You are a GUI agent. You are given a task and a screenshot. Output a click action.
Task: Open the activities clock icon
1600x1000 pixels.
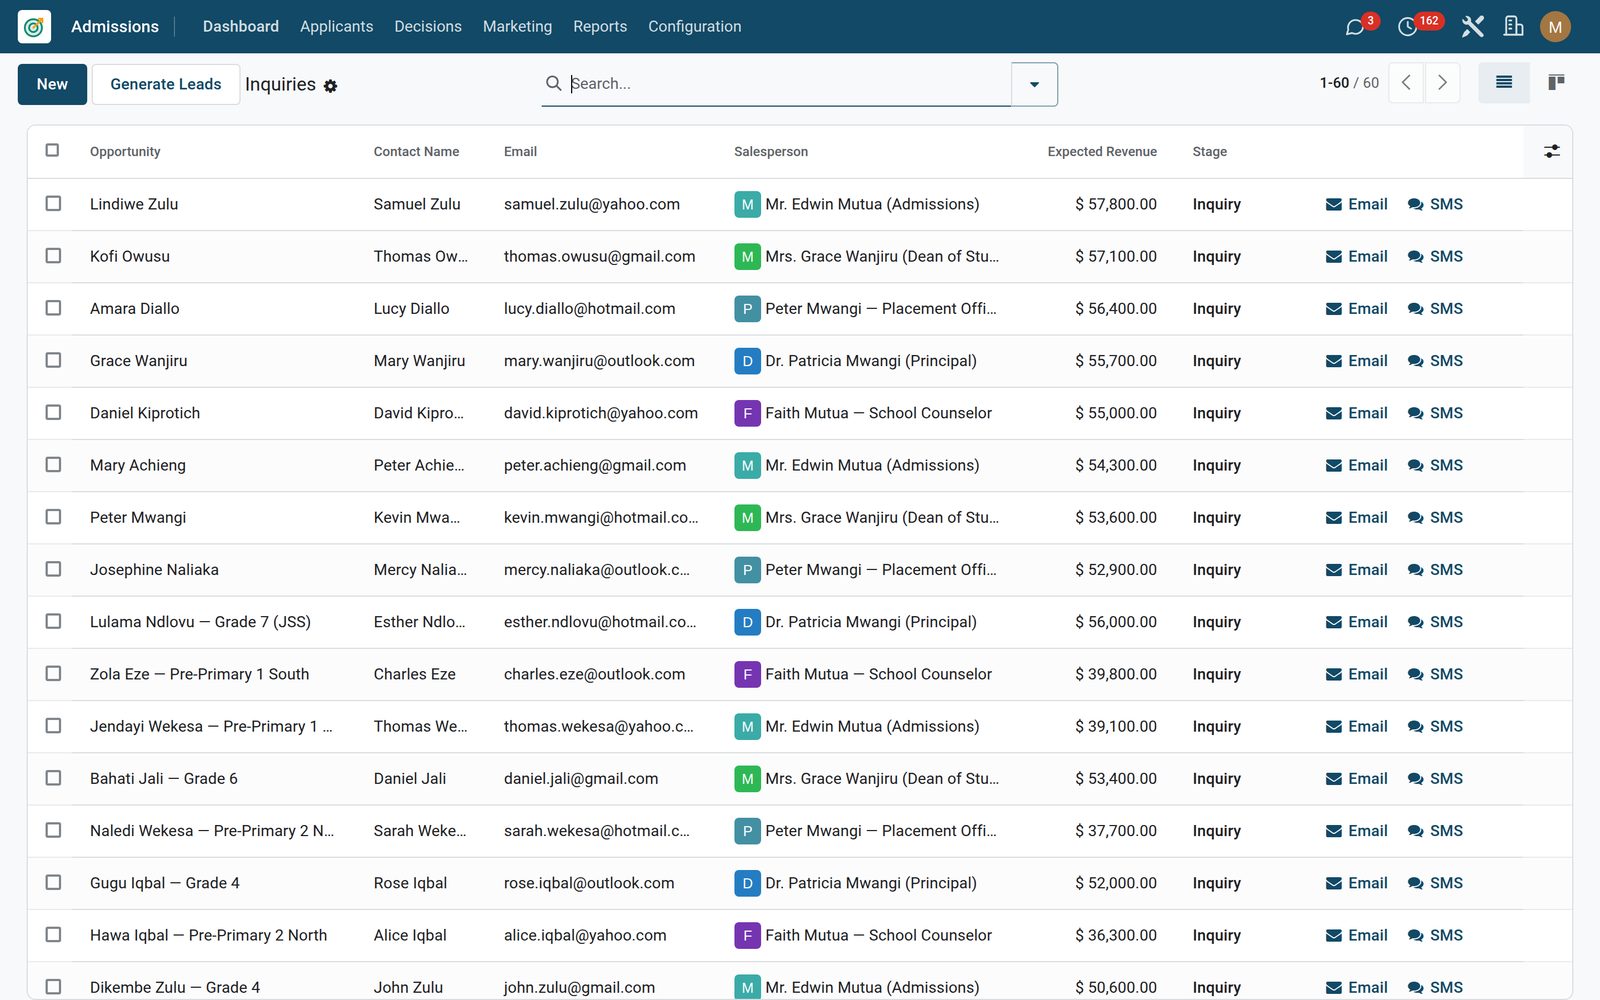1407,27
